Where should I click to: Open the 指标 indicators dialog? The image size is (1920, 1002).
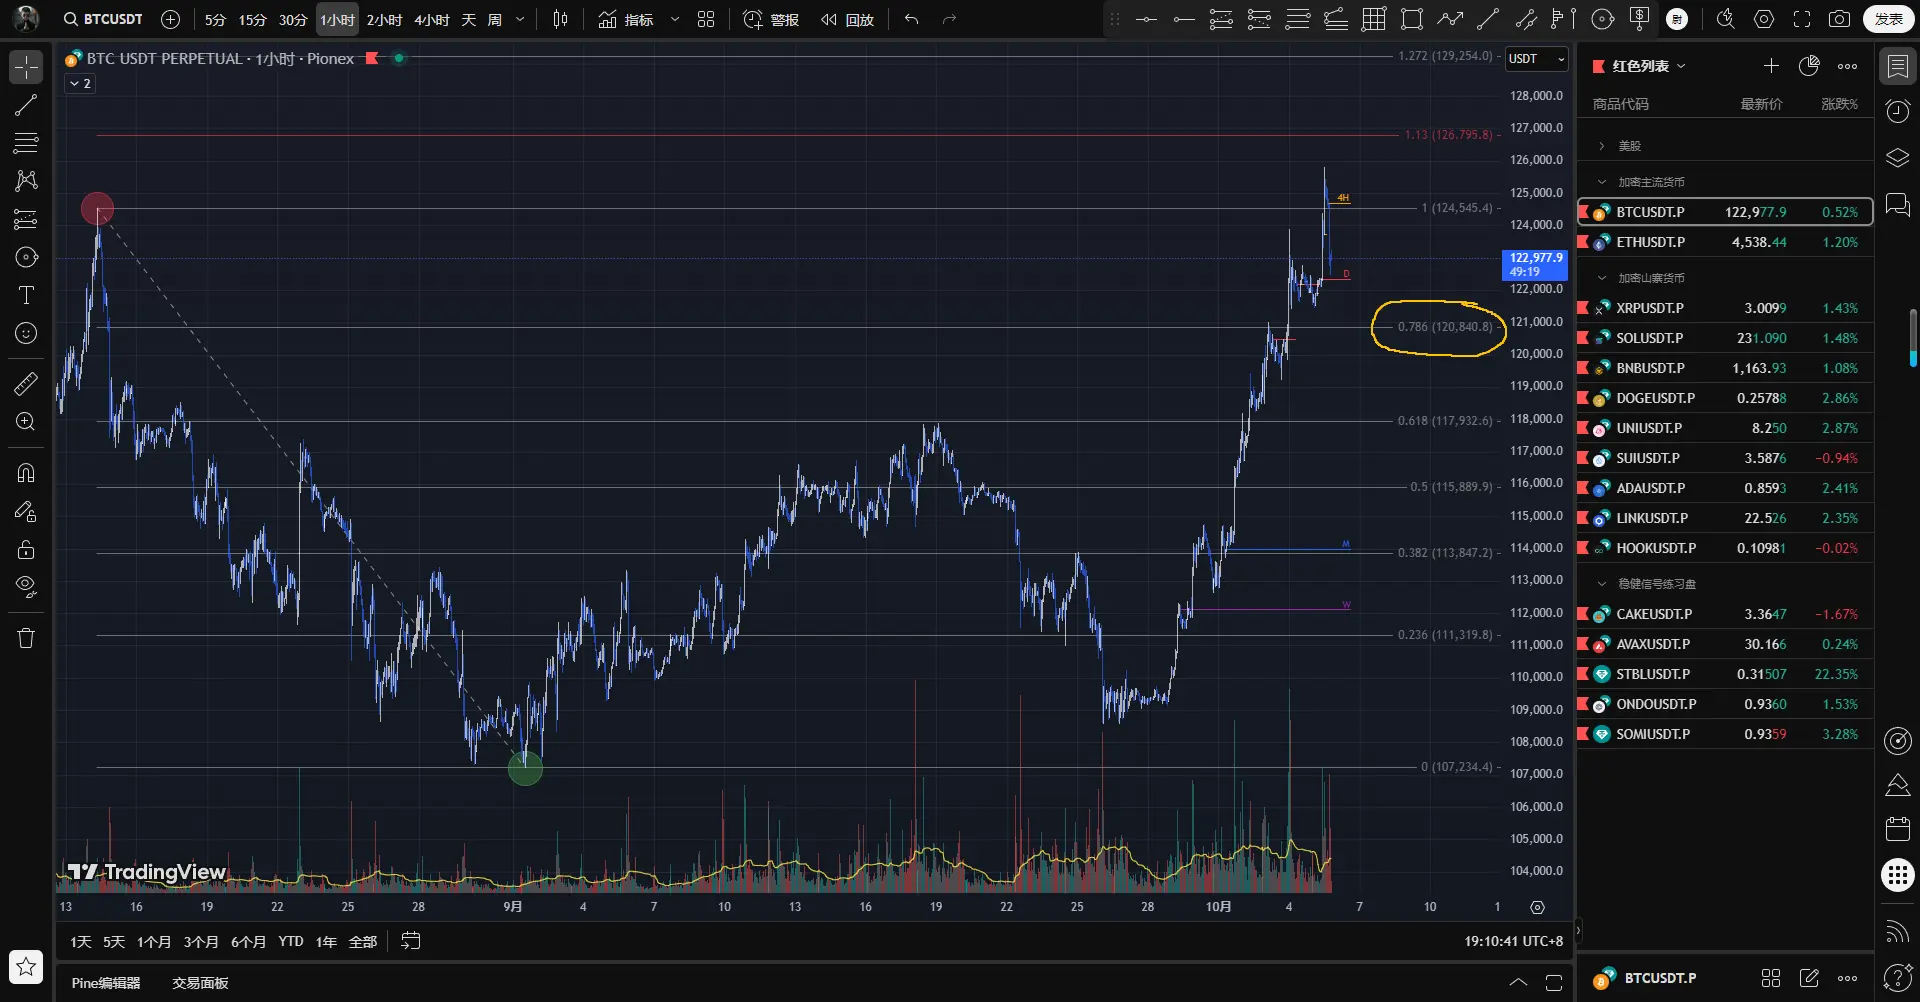click(626, 19)
